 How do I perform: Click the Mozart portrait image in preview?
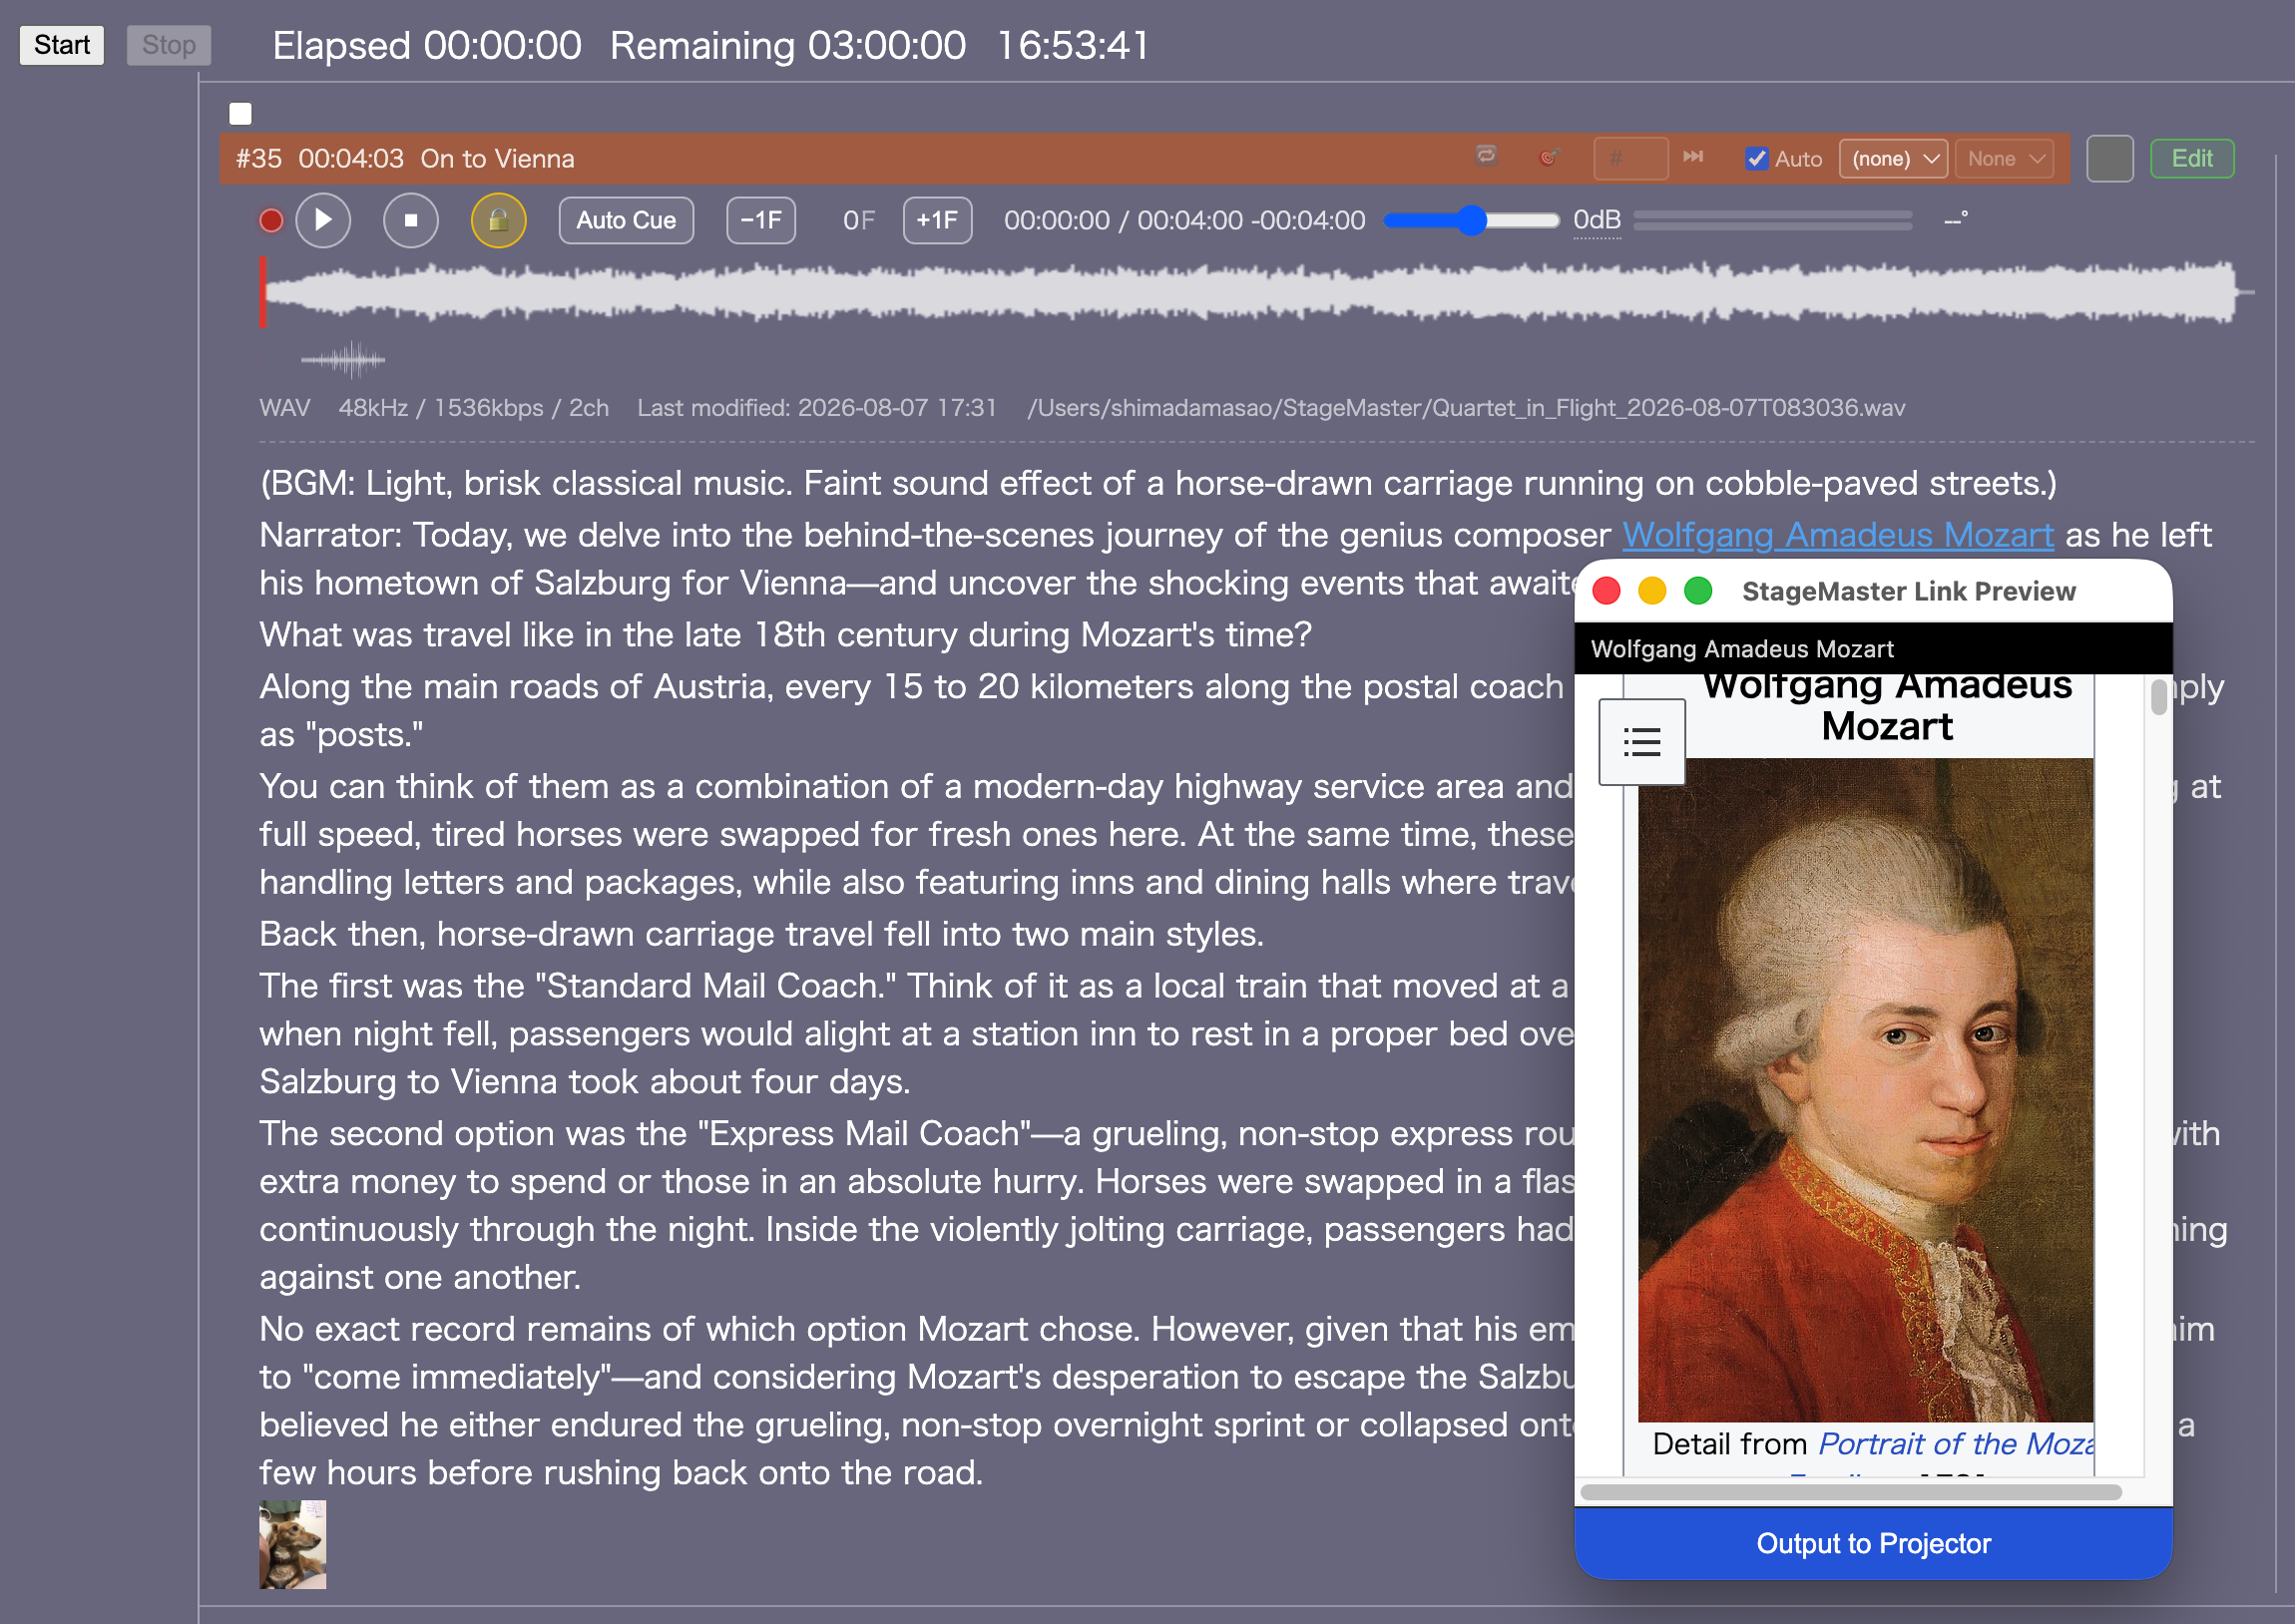click(x=1865, y=1089)
